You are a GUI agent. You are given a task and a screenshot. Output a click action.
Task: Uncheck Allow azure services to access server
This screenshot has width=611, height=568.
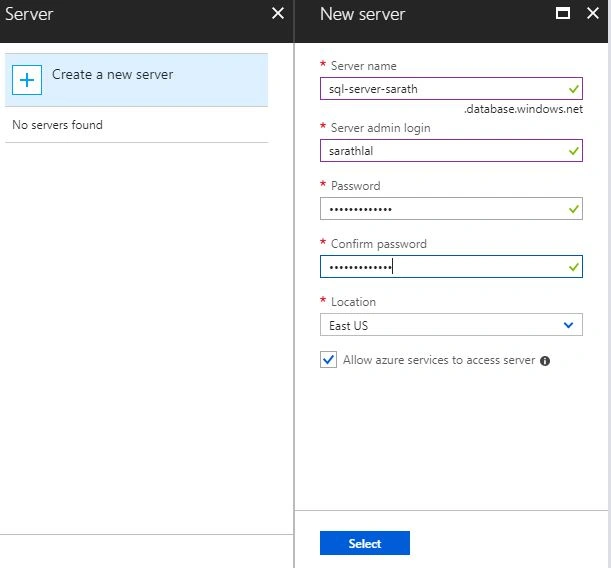click(328, 360)
